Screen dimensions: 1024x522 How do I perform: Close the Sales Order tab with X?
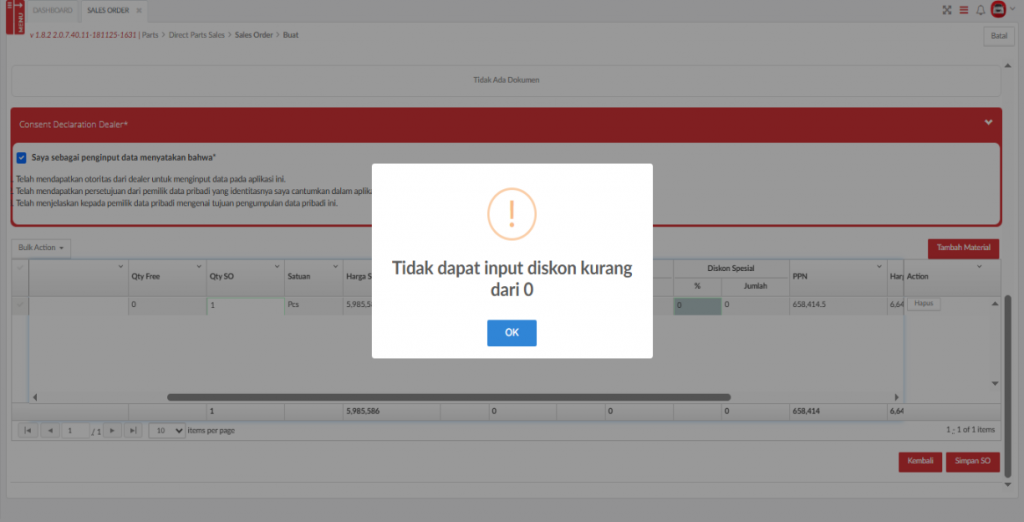[138, 10]
